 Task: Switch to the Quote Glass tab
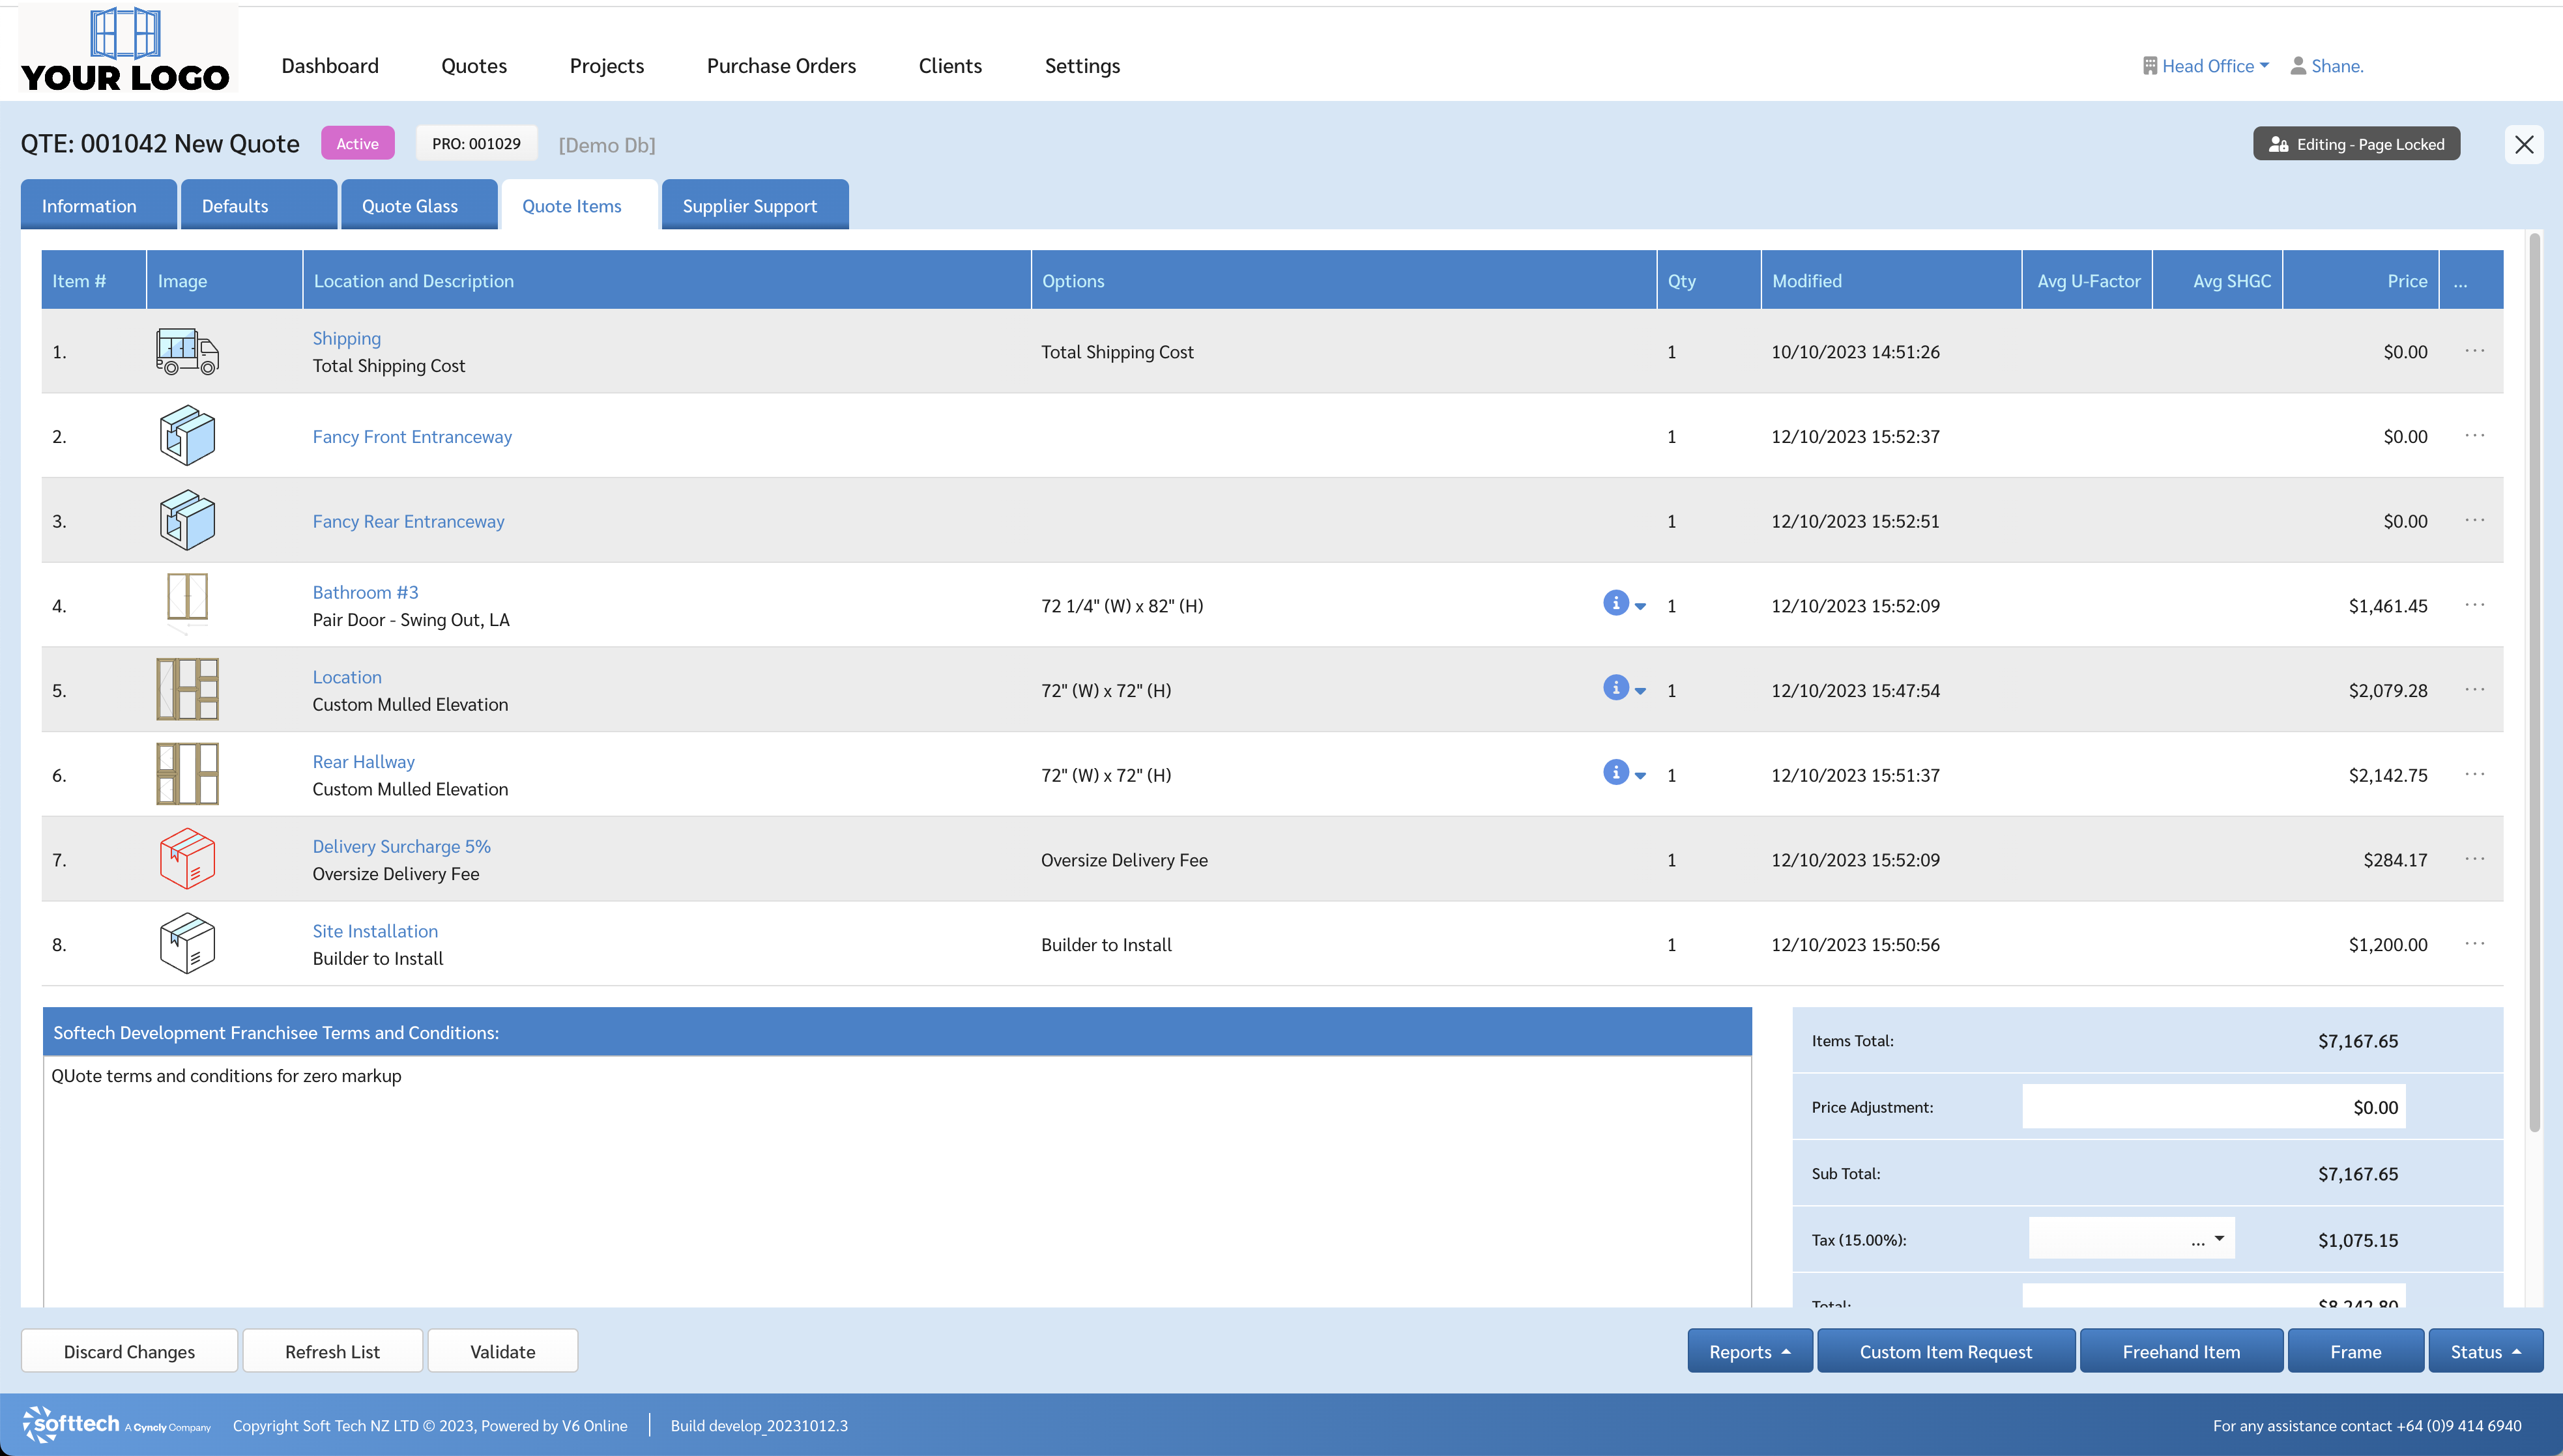coord(410,206)
